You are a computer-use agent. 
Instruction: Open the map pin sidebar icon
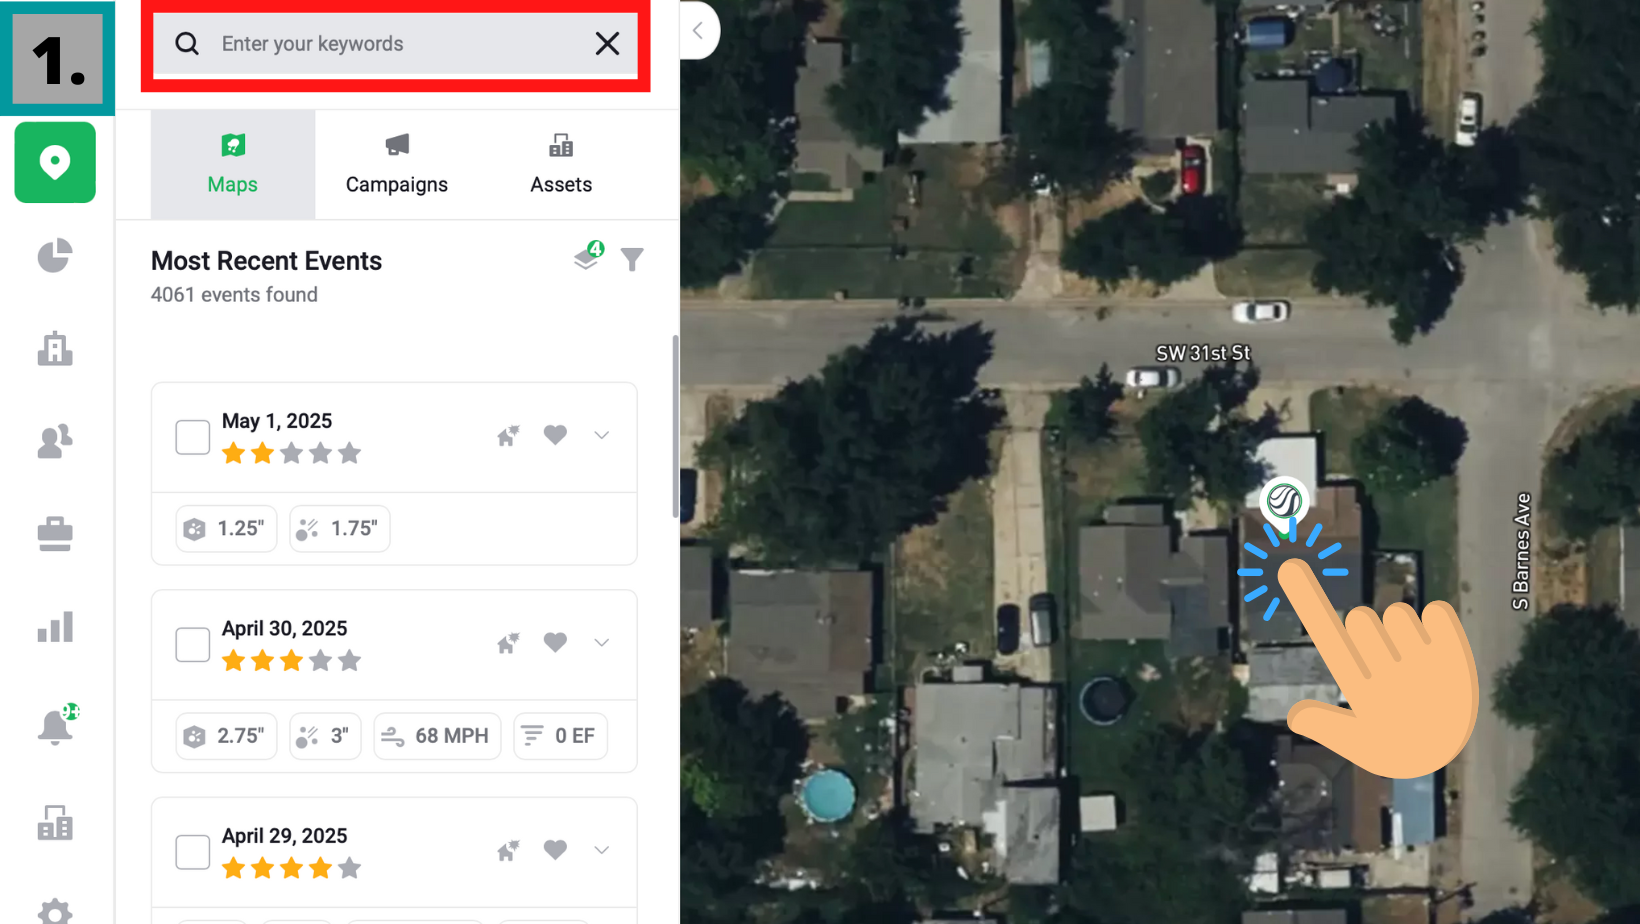pos(55,162)
